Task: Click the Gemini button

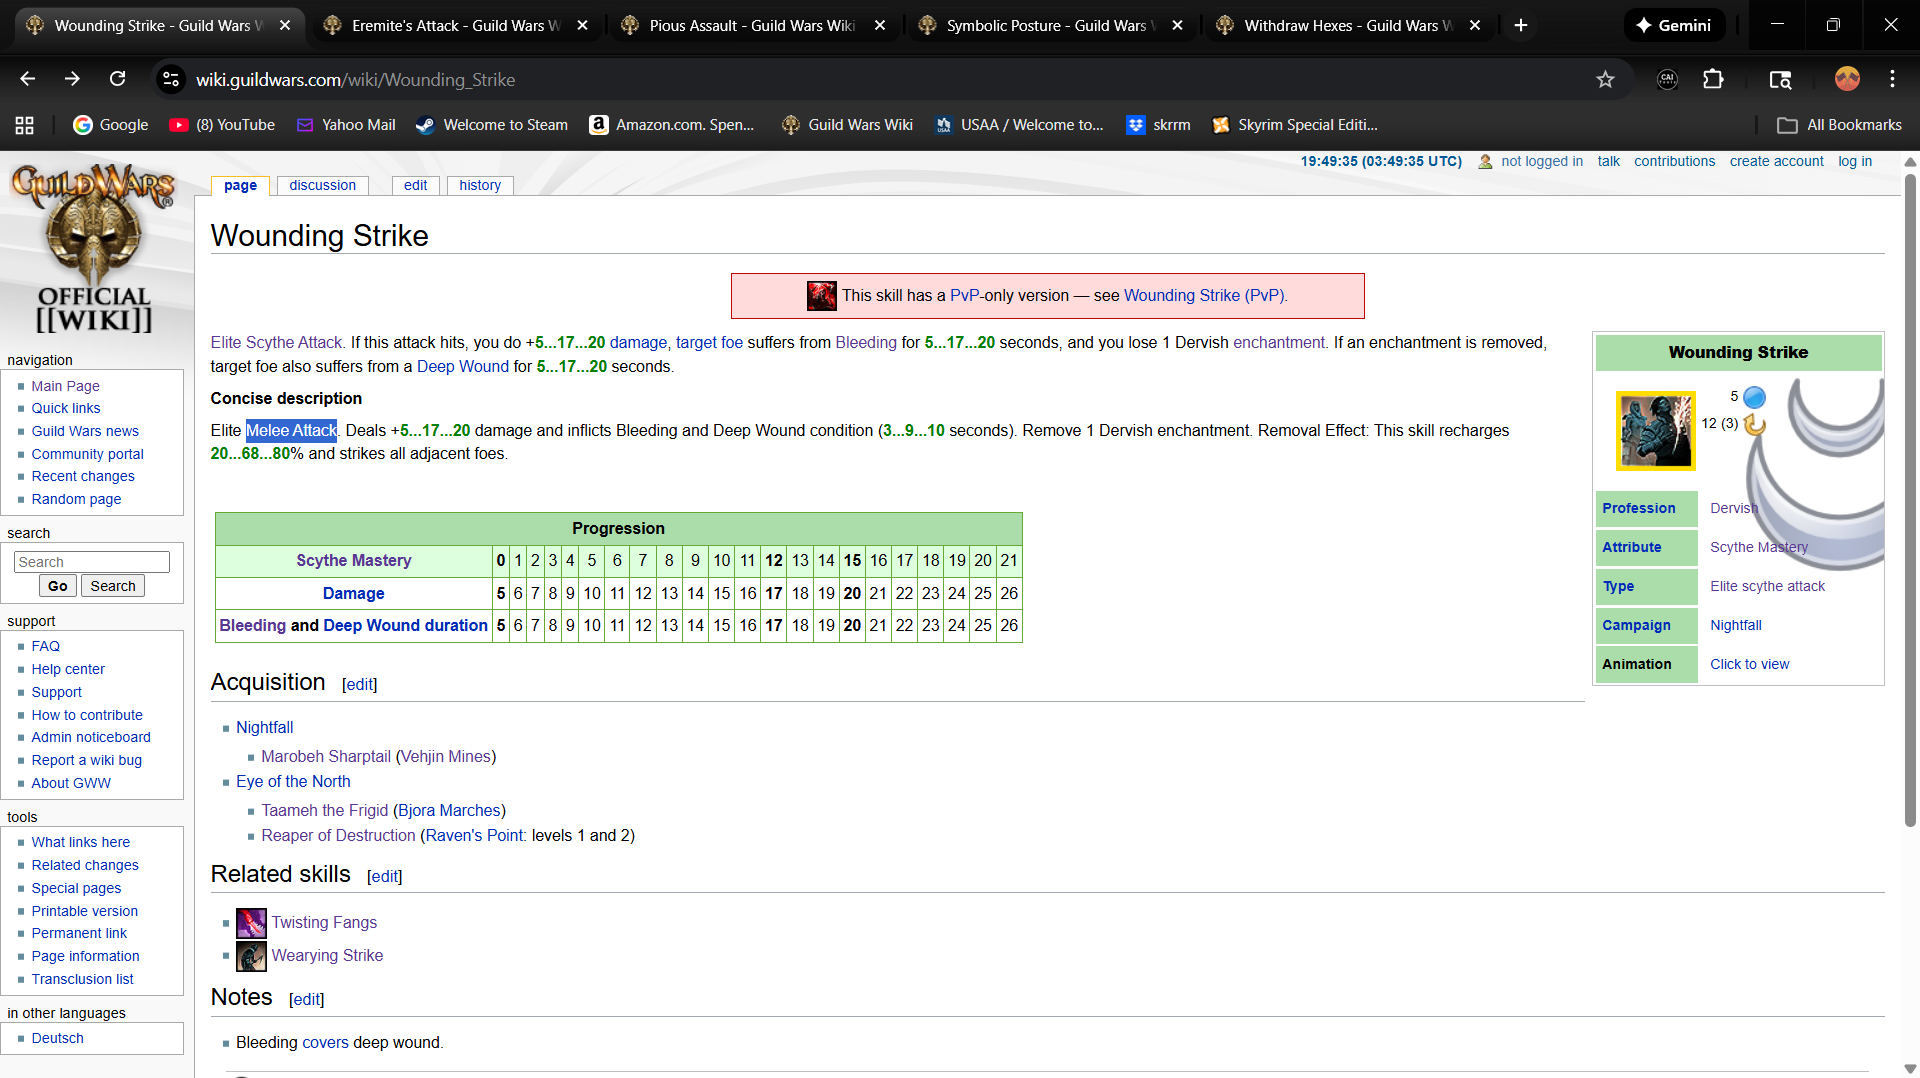Action: tap(1674, 25)
